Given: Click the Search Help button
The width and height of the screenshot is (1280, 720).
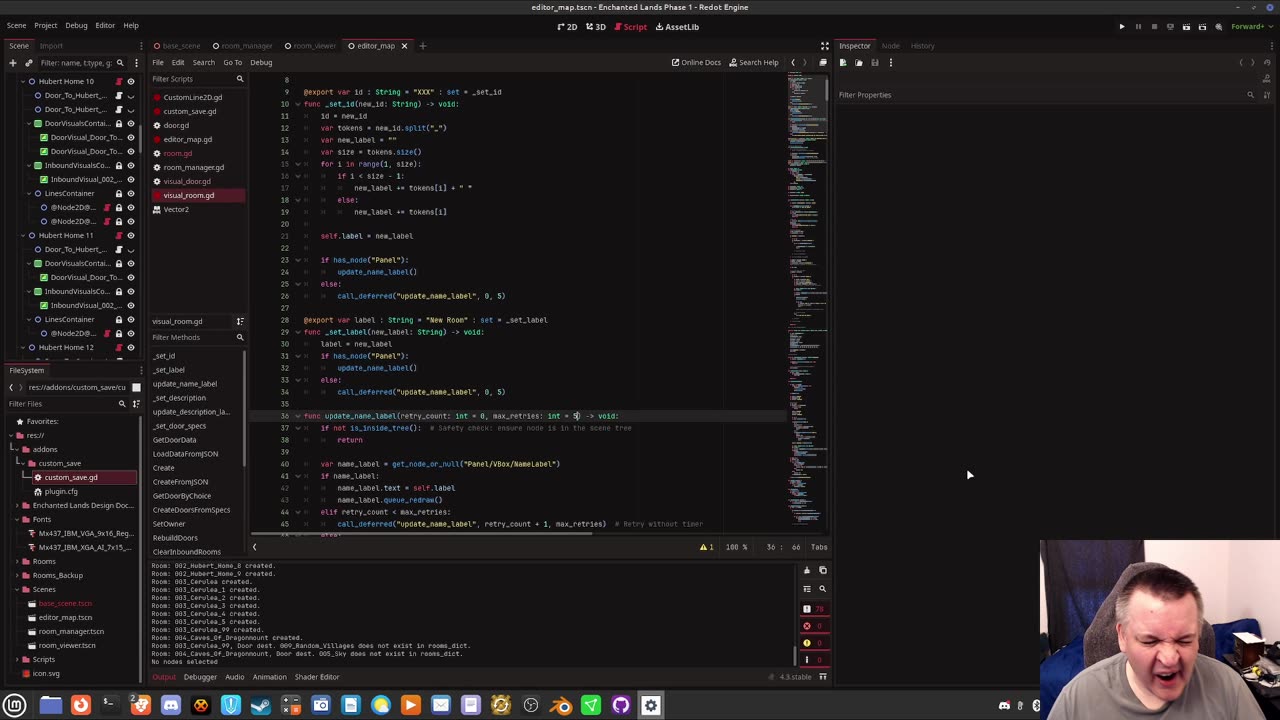Looking at the screenshot, I should pyautogui.click(x=753, y=63).
